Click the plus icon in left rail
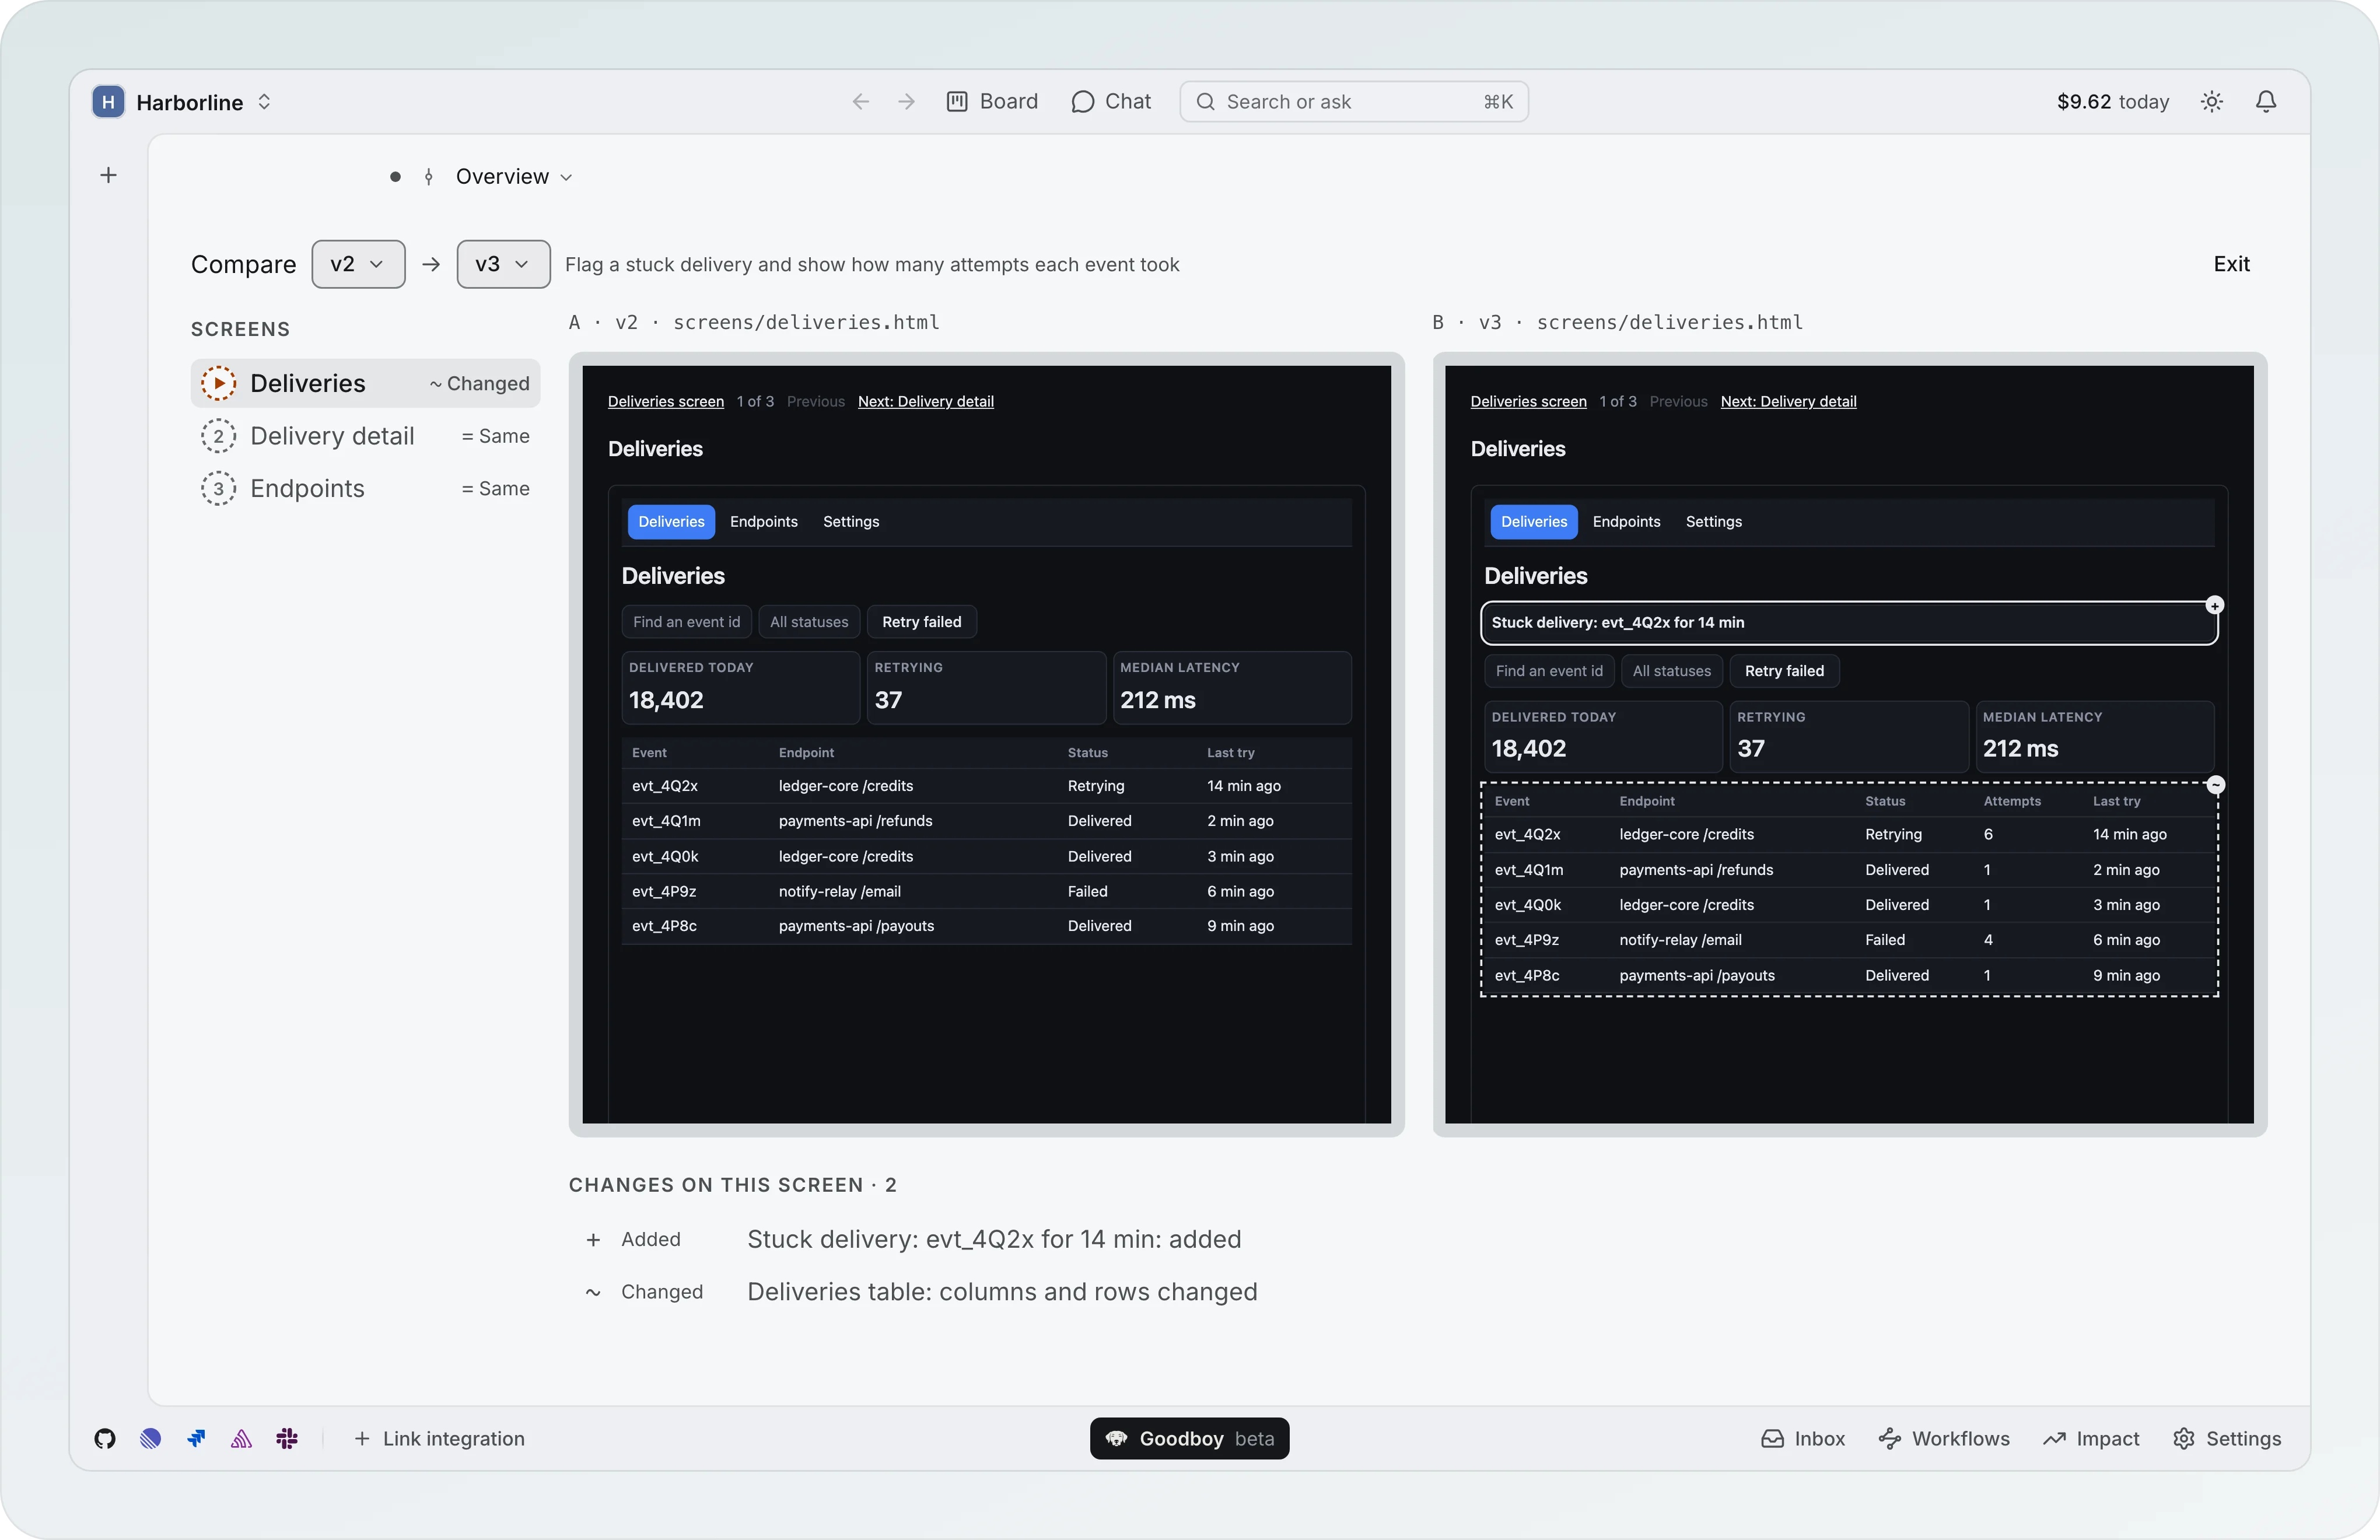The width and height of the screenshot is (2380, 1540). (x=109, y=176)
